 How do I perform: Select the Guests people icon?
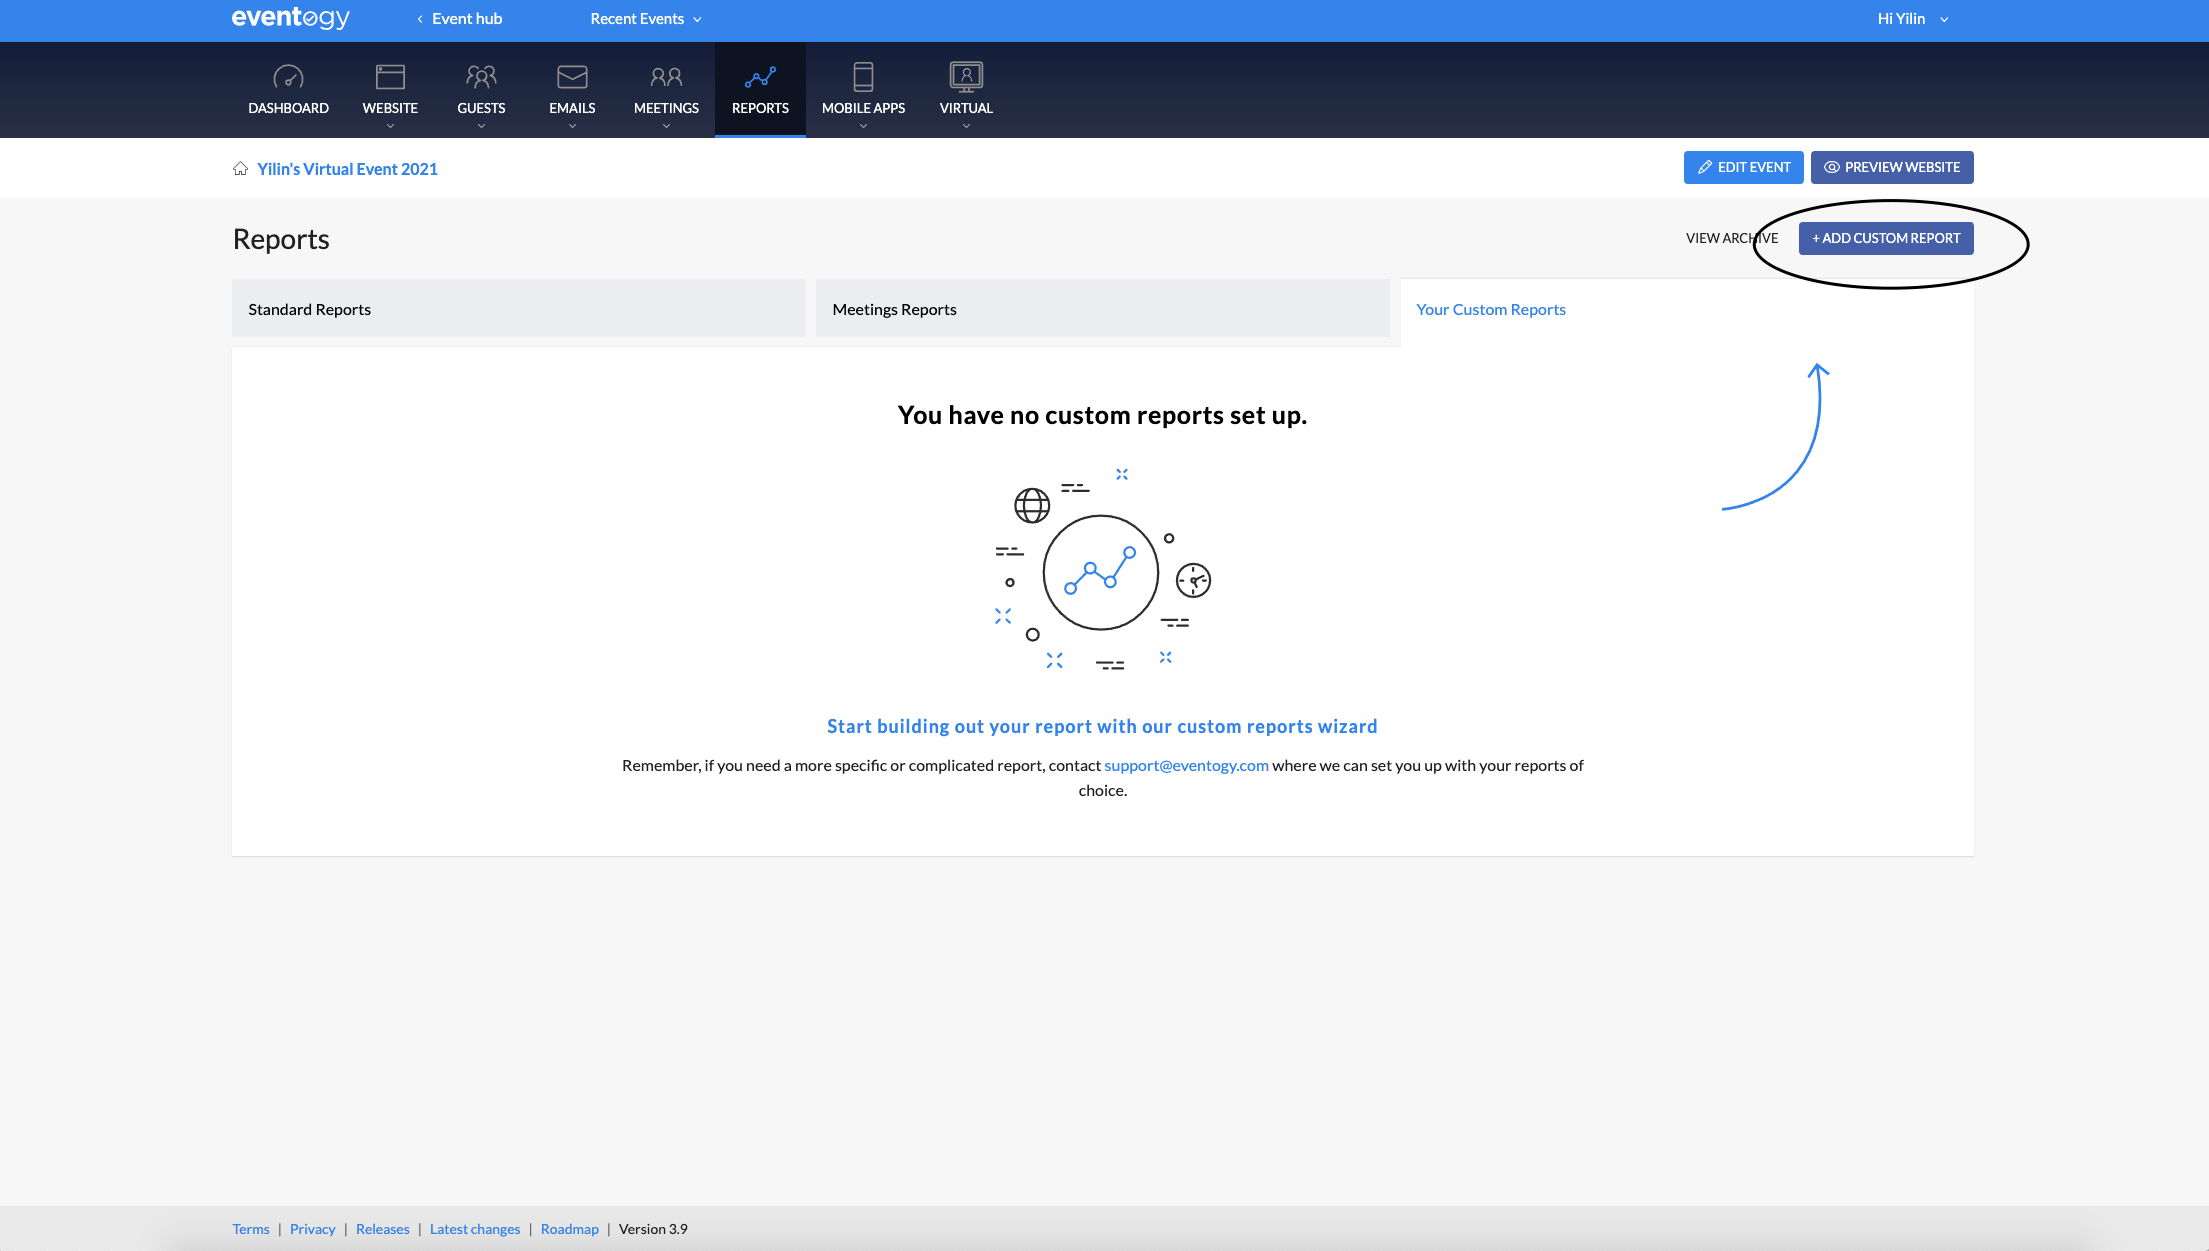pos(481,77)
